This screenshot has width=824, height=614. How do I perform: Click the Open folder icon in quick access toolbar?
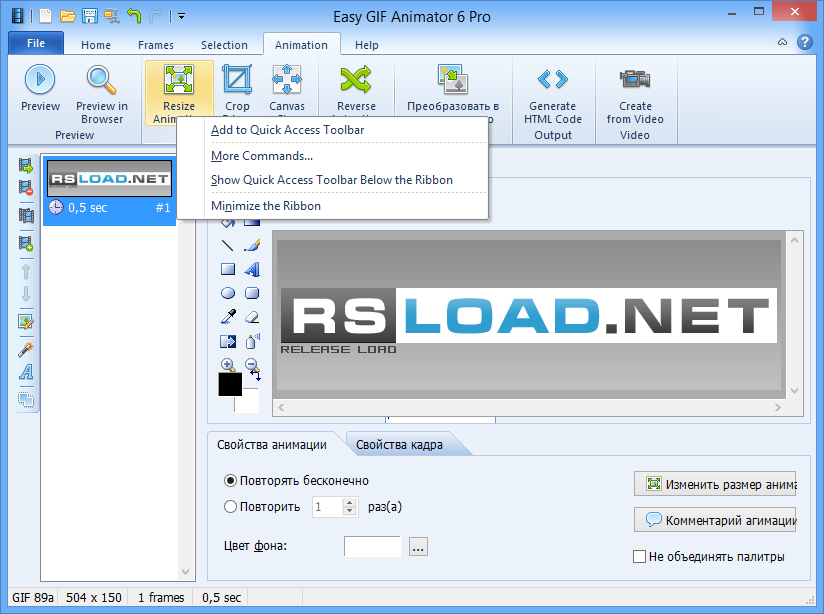(67, 16)
